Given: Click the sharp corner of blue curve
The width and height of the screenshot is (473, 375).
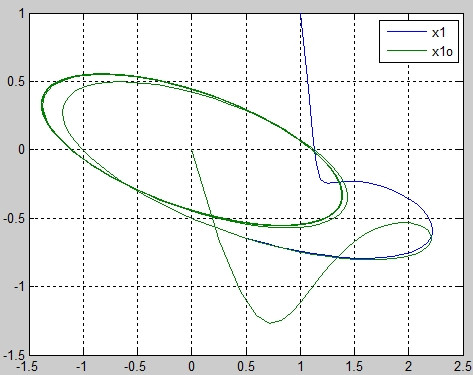Looking at the screenshot, I should pyautogui.click(x=322, y=181).
